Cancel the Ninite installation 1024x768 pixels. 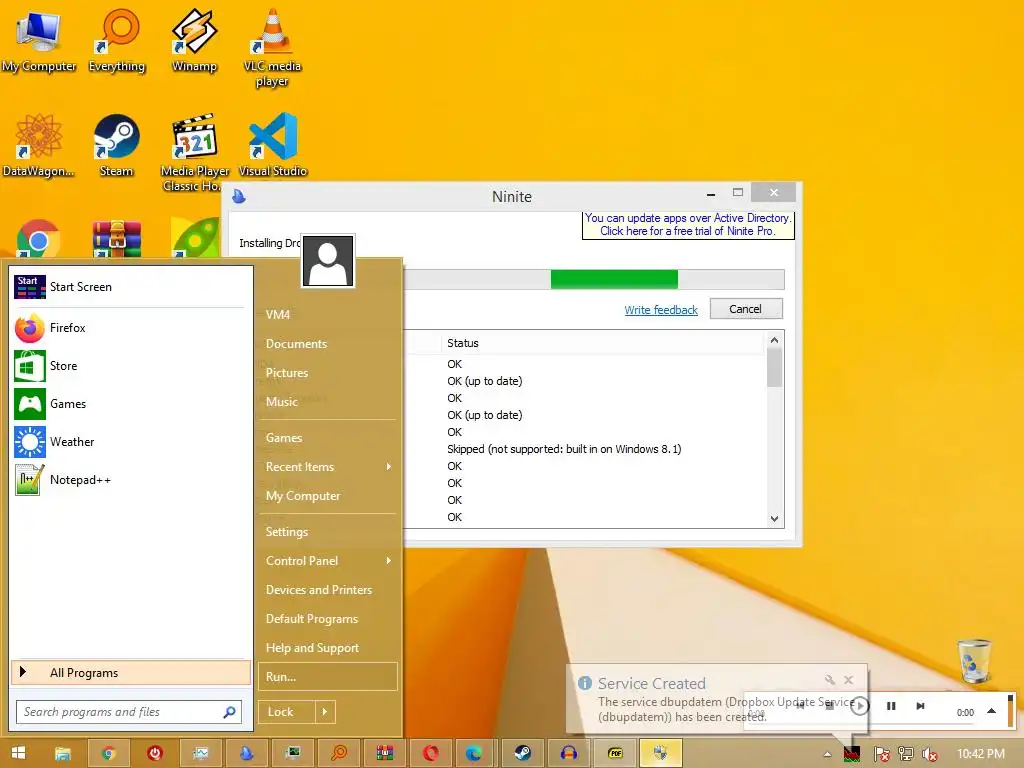(746, 309)
